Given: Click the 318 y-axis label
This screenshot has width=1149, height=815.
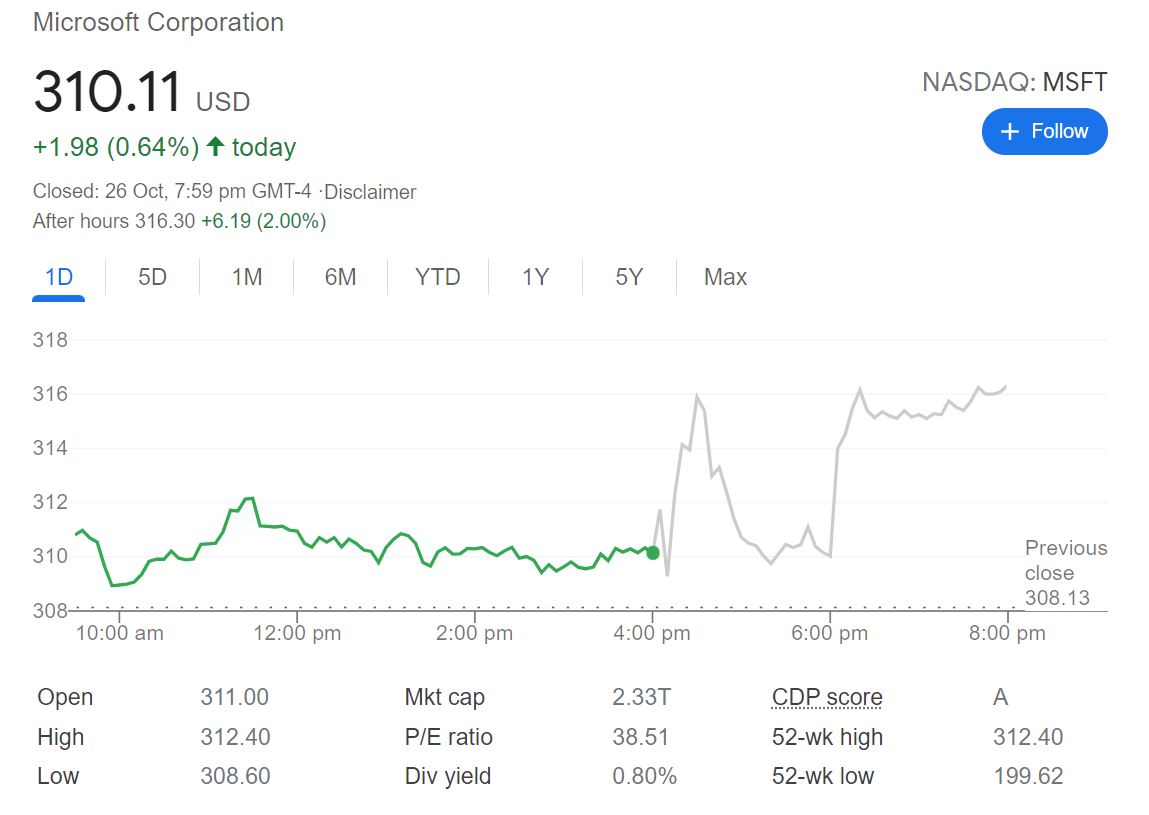Looking at the screenshot, I should (50, 339).
